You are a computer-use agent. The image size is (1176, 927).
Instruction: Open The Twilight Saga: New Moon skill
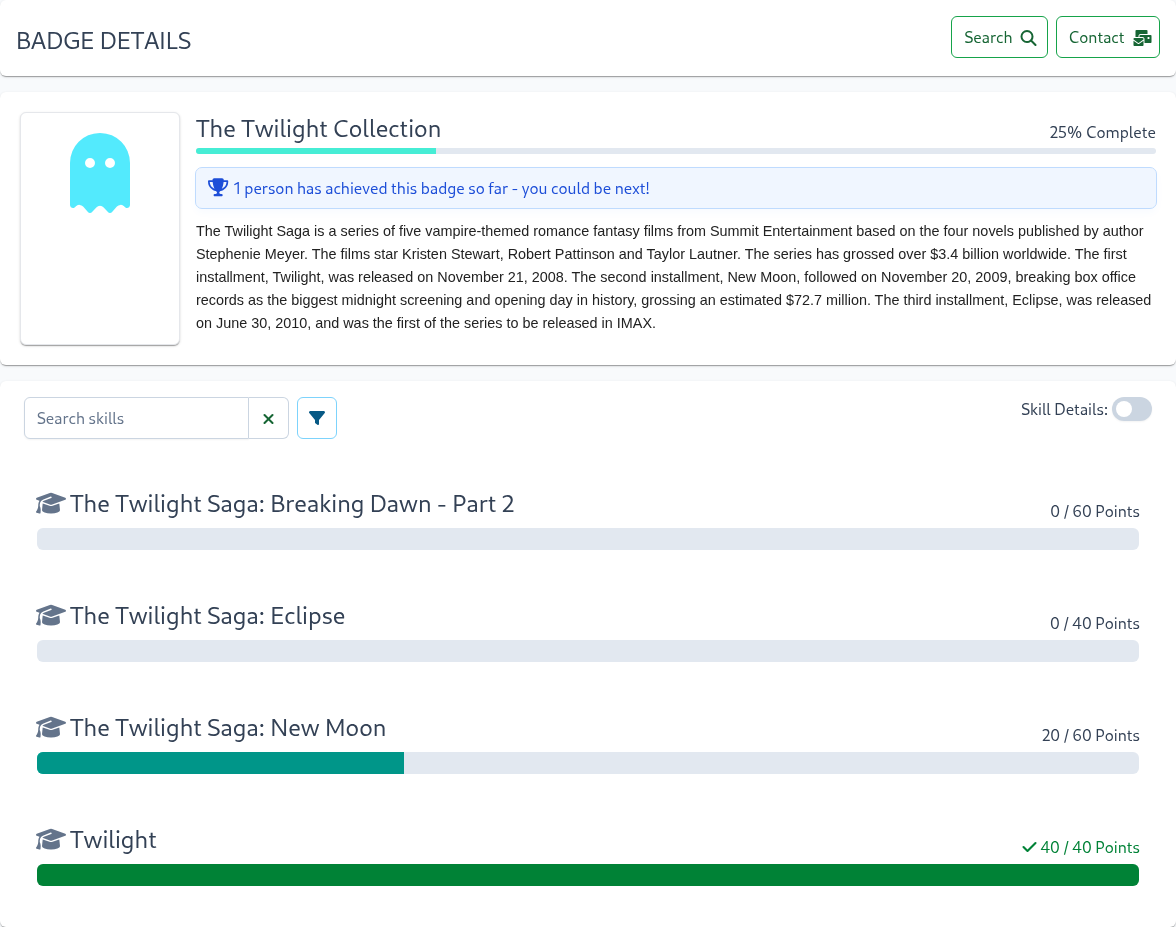coord(227,728)
